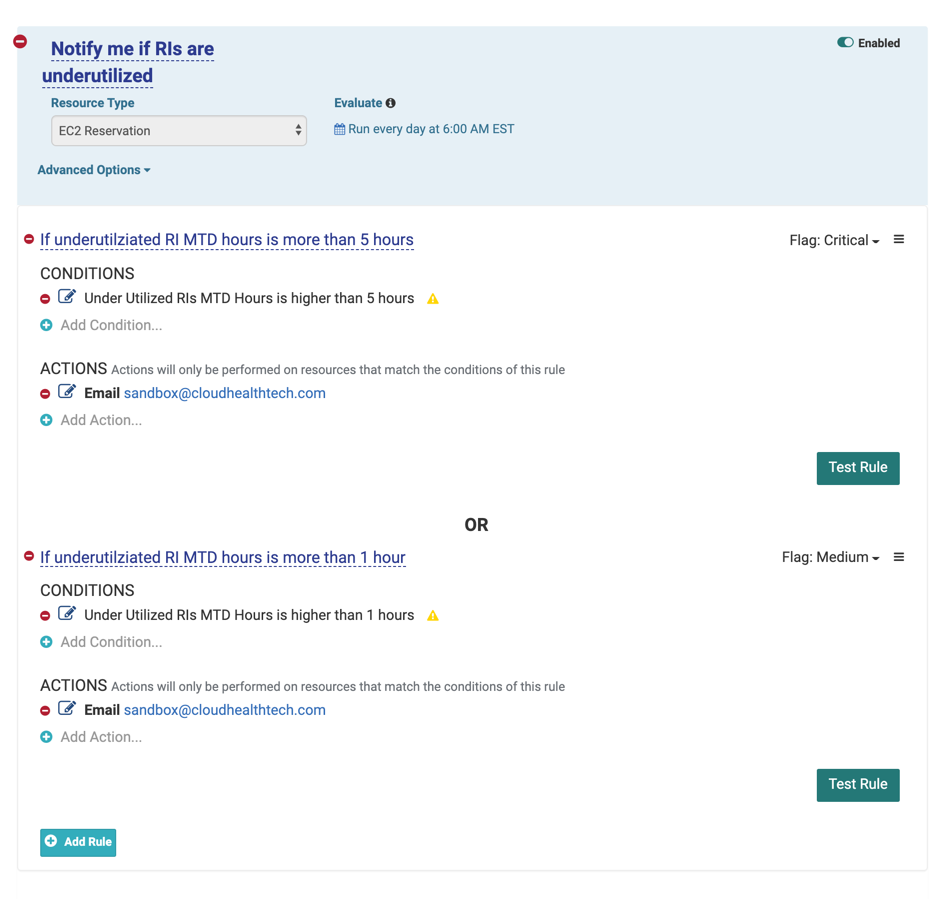This screenshot has width=946, height=899.
Task: Click warning icon on 1 hours condition
Action: click(433, 616)
